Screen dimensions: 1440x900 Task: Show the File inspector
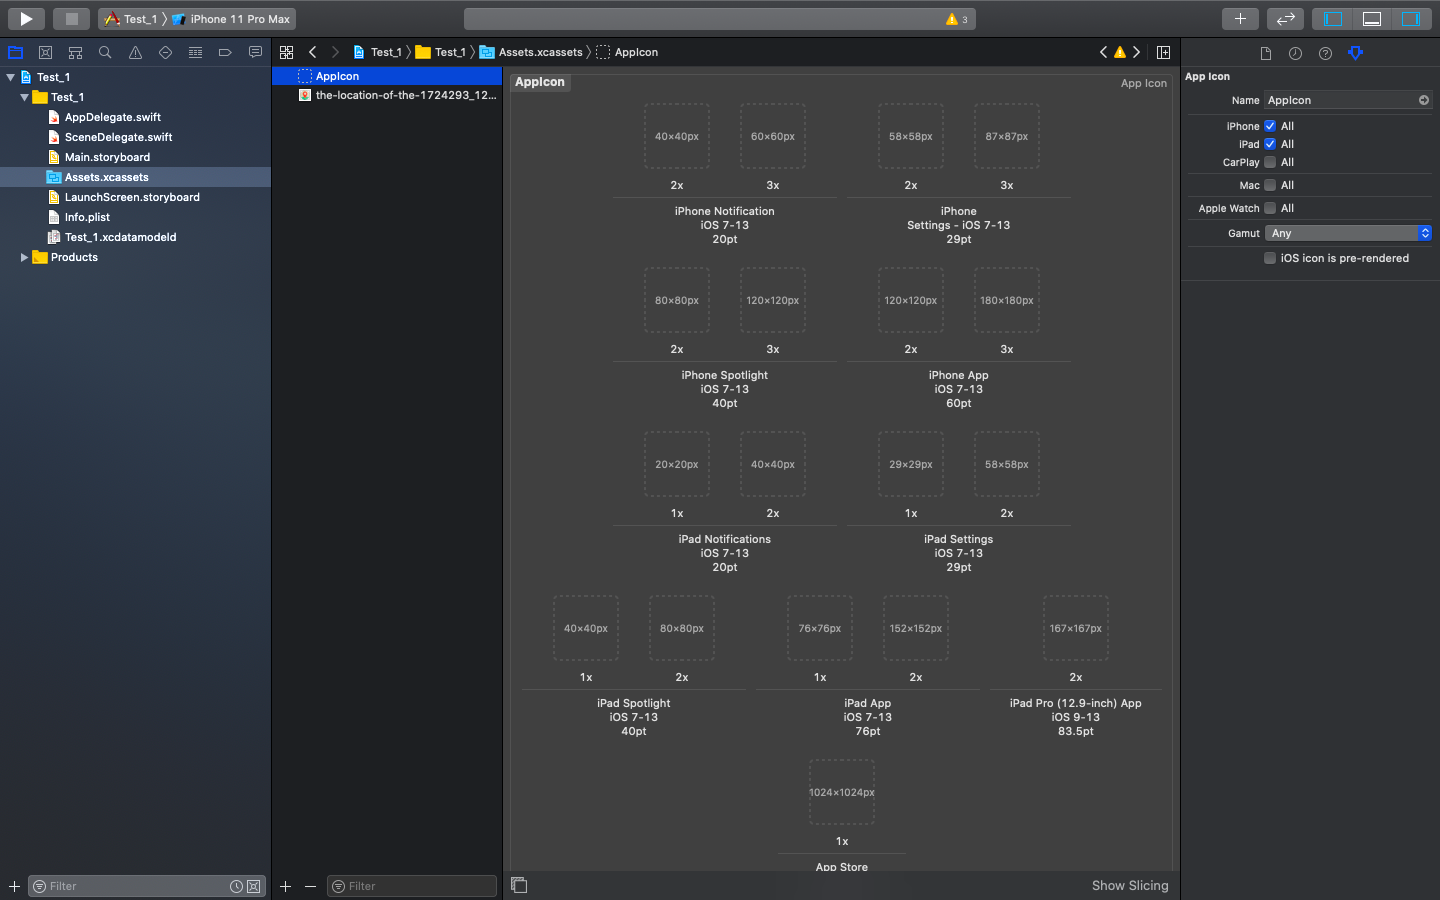pos(1266,53)
